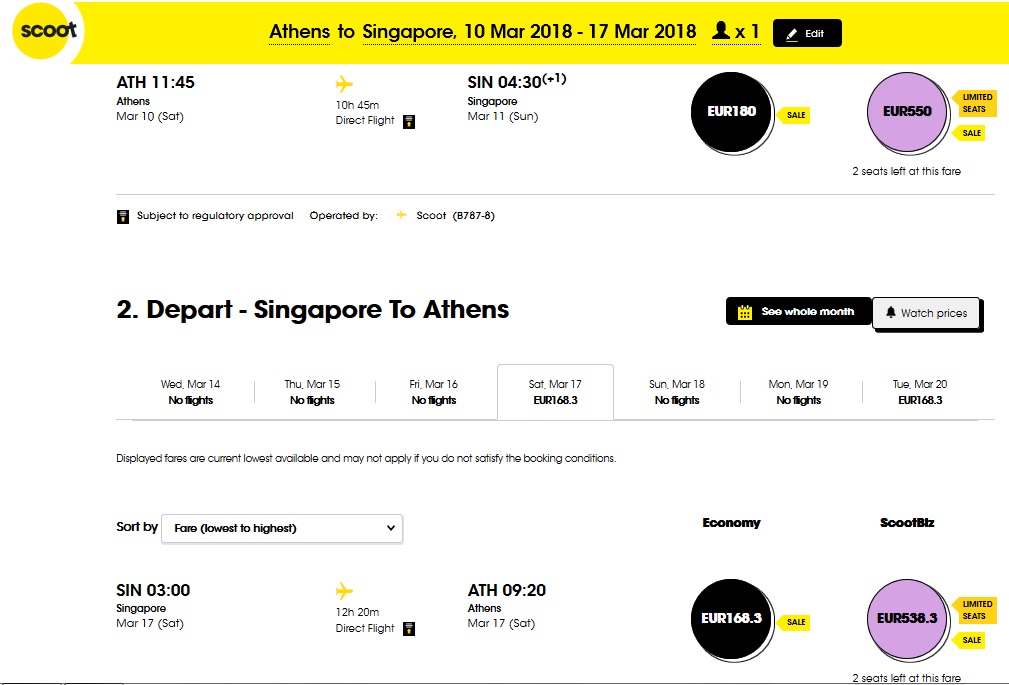Screen dimensions: 1009x685
Task: Click the '10h 45m' duration text
Action: [357, 105]
